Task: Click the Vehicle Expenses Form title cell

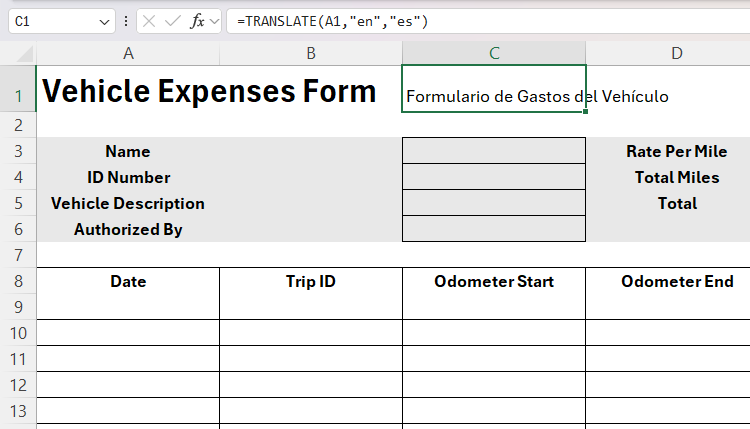Action: point(209,92)
